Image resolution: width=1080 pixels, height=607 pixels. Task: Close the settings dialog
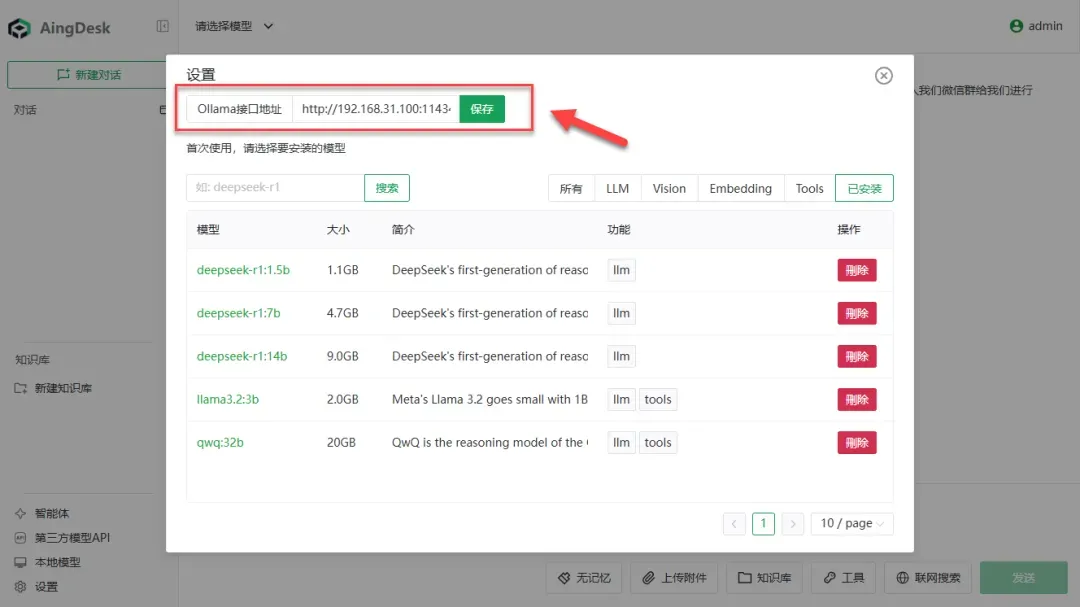click(884, 76)
